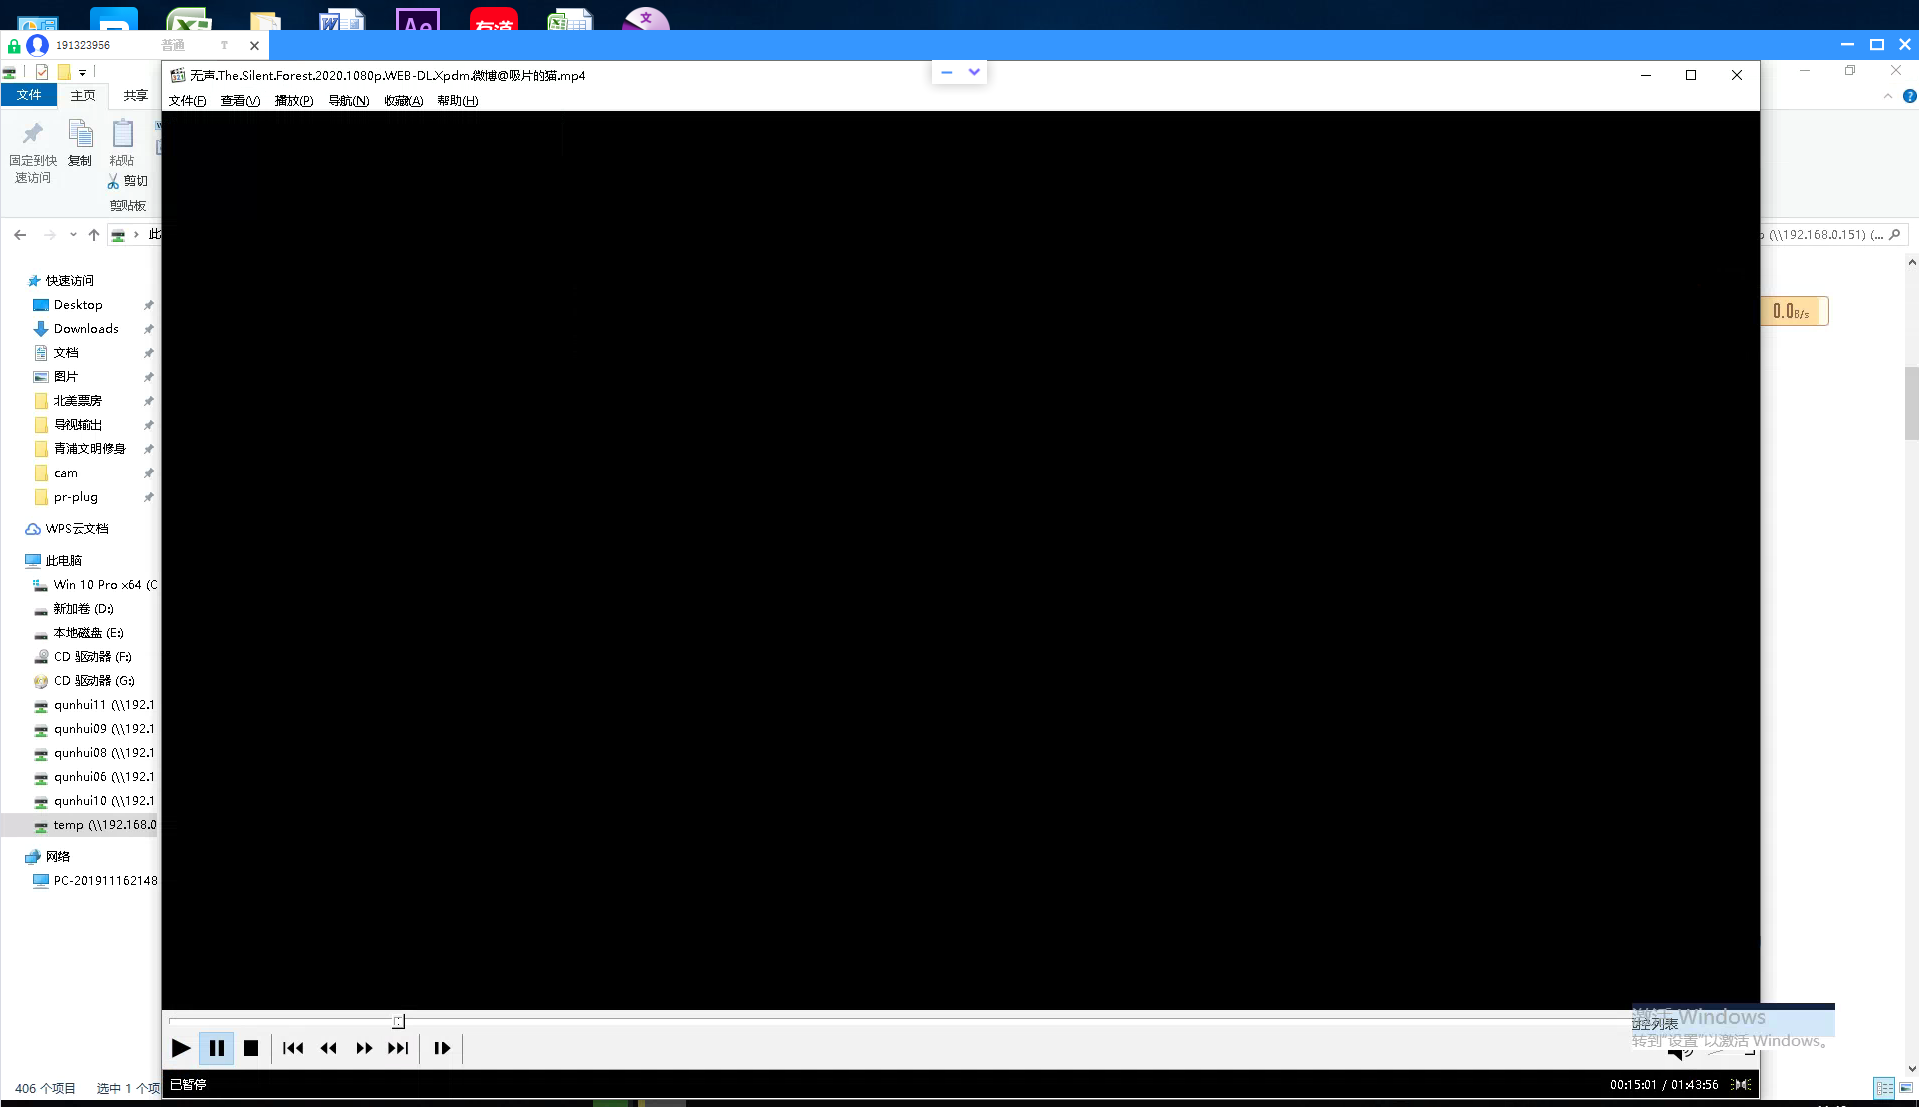Screen dimensions: 1919x1107
Task: Open the 青浦文明修身 folder
Action: pyautogui.click(x=89, y=449)
